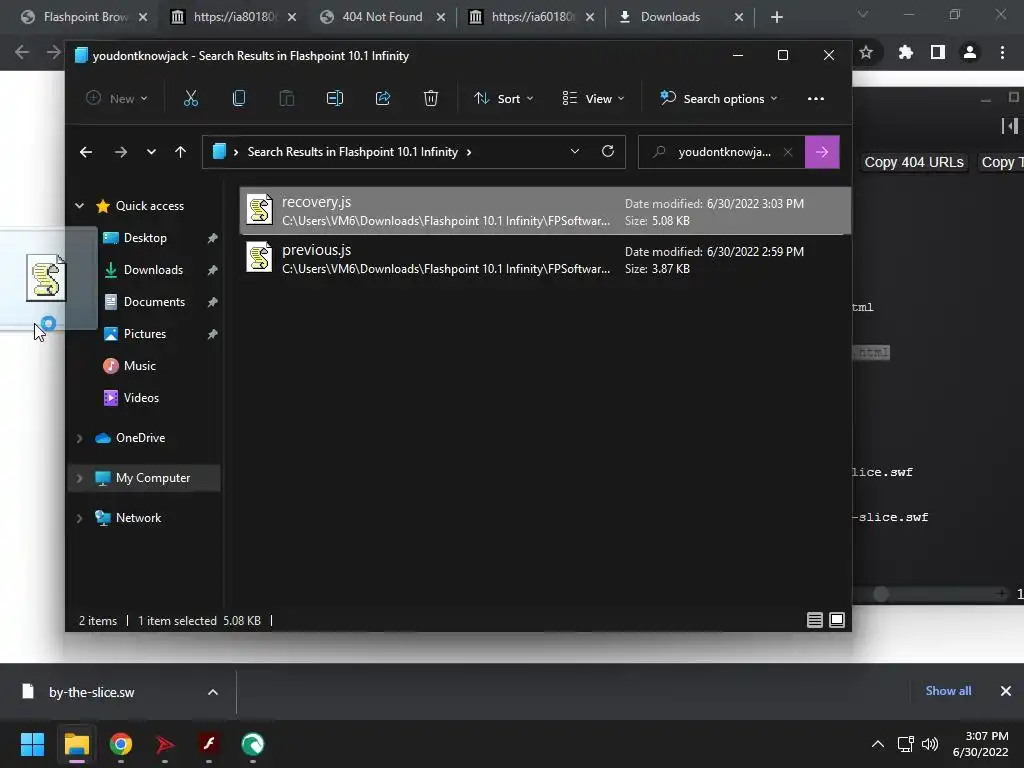This screenshot has height=768, width=1024.
Task: Click the Rename icon in Explorer toolbar
Action: pos(335,99)
